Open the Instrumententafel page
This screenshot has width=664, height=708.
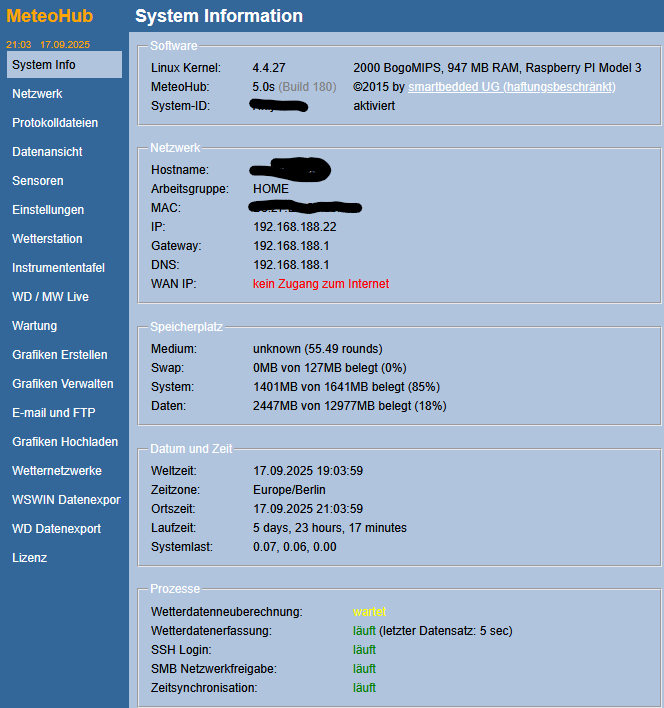[59, 268]
